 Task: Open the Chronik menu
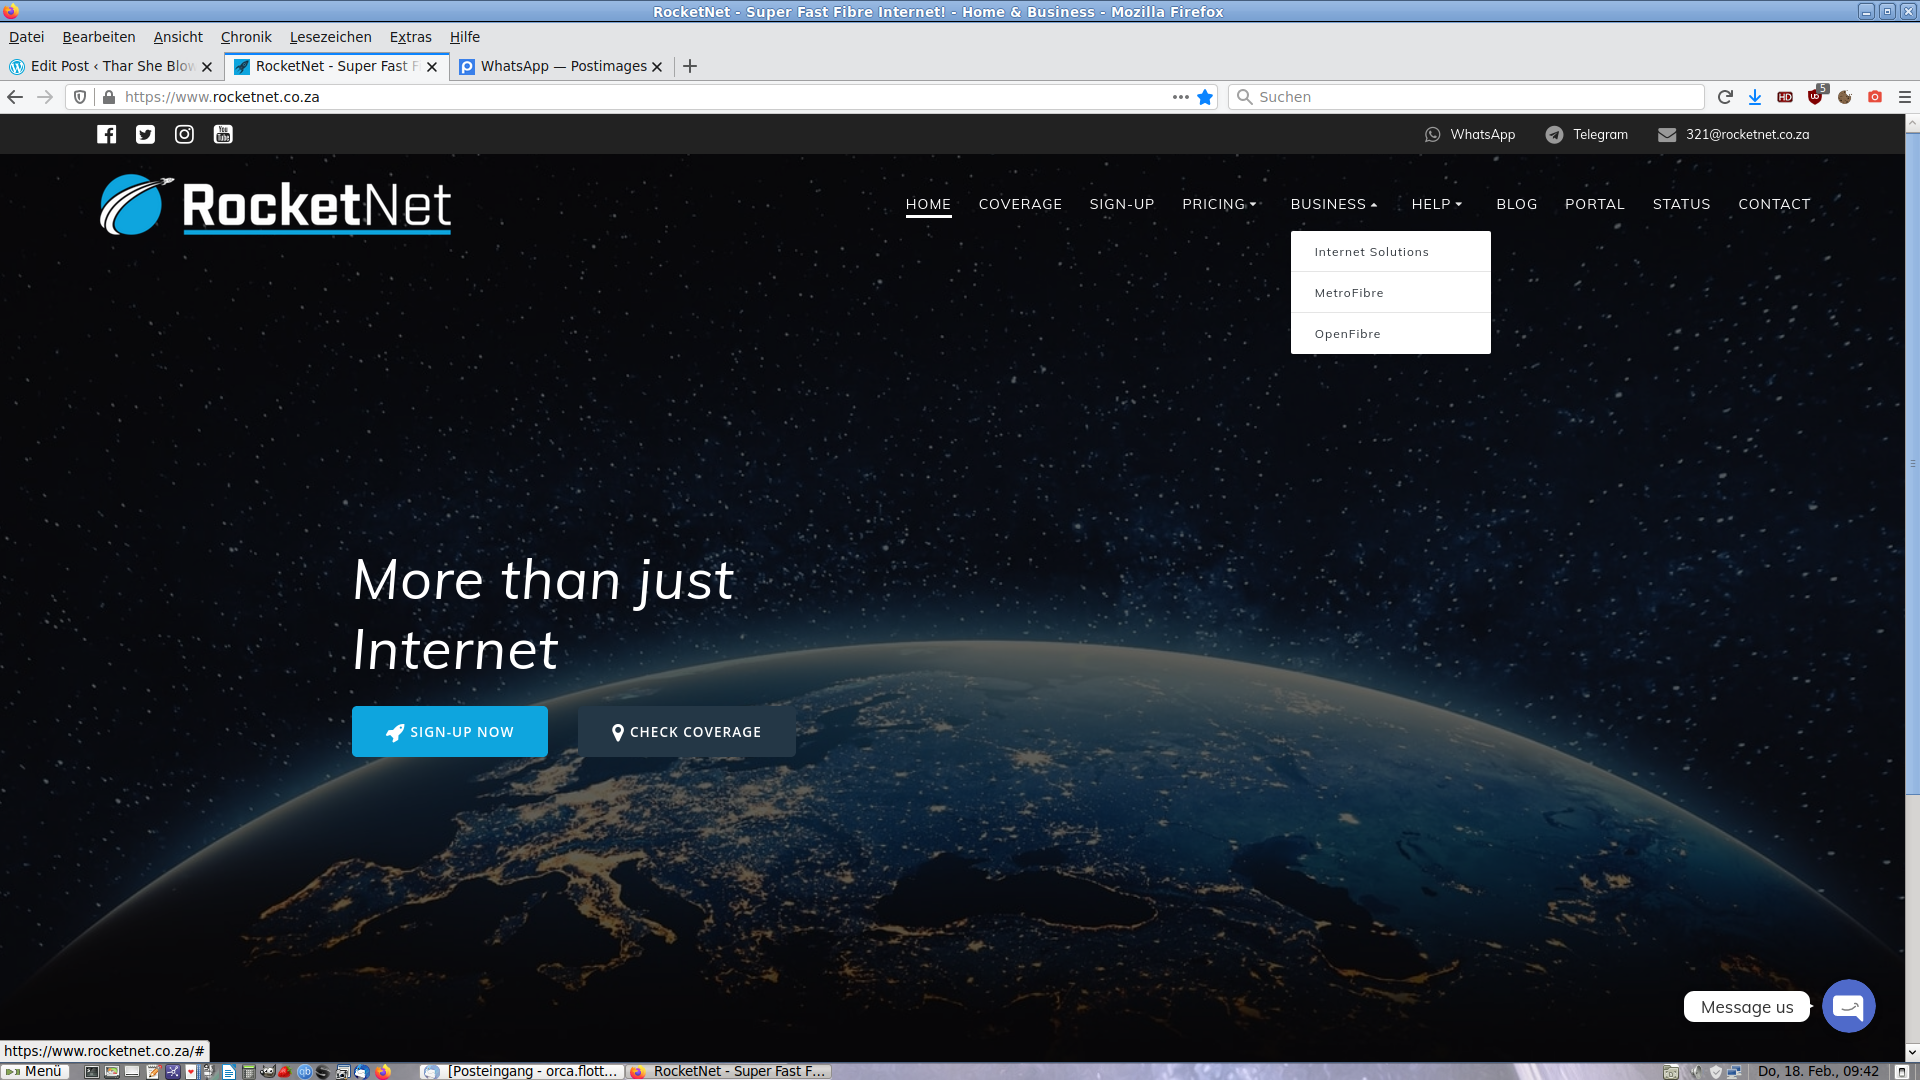[x=246, y=37]
